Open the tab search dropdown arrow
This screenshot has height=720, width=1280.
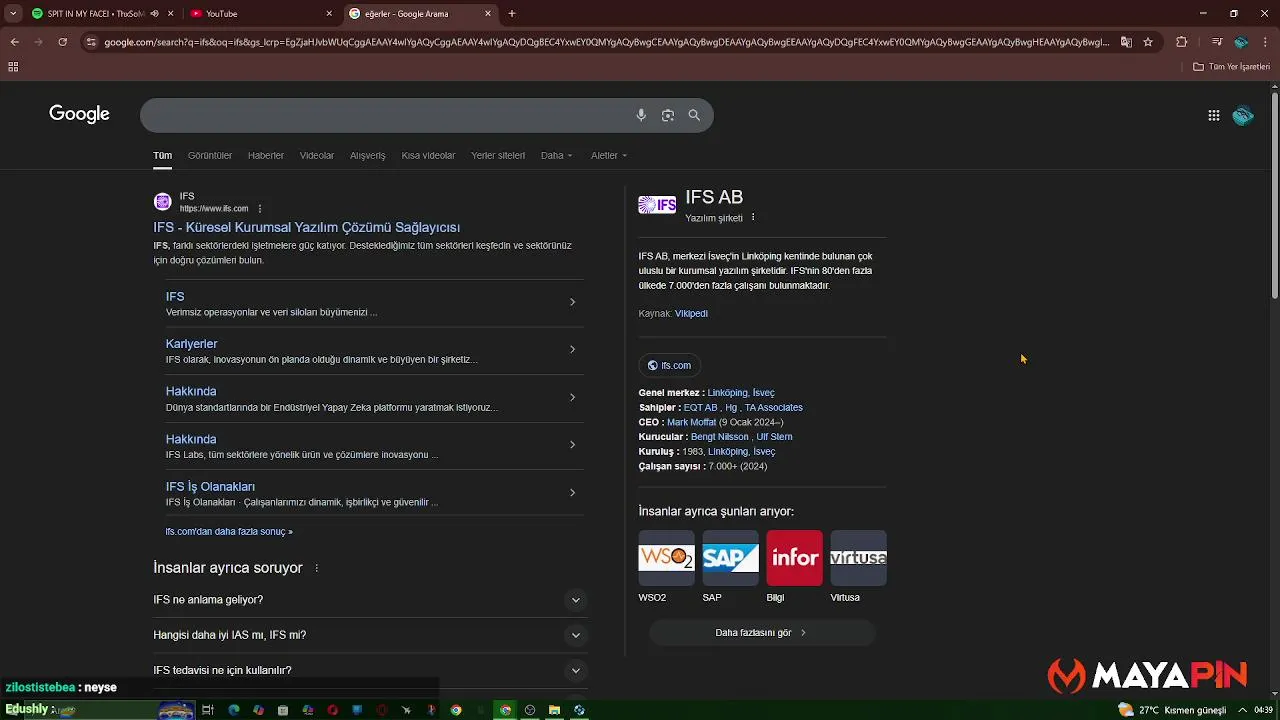point(13,14)
